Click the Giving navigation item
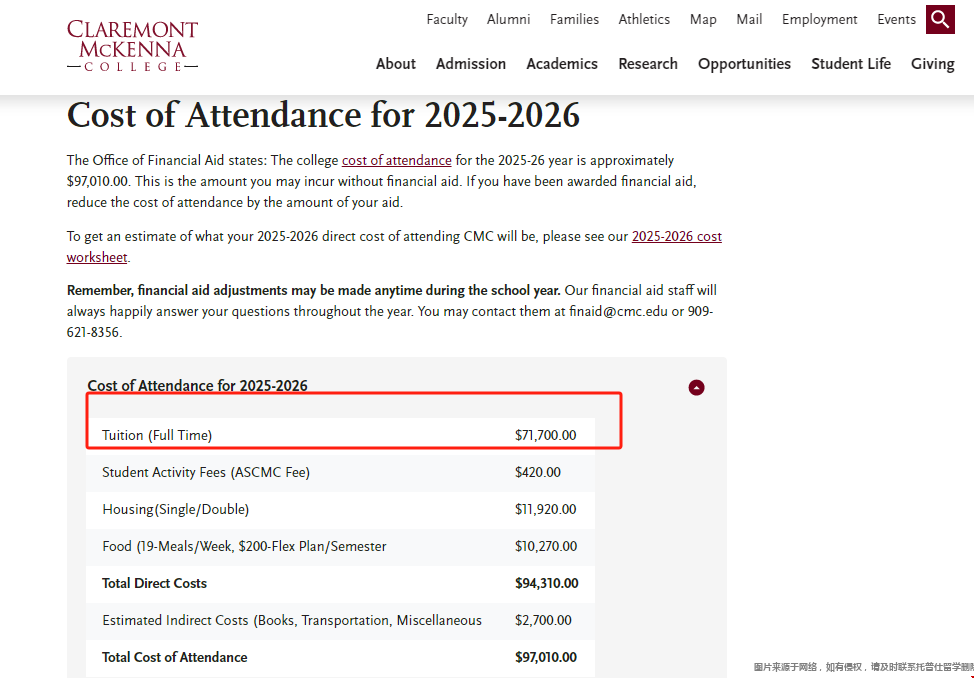Viewport: 974px width, 678px height. (932, 64)
